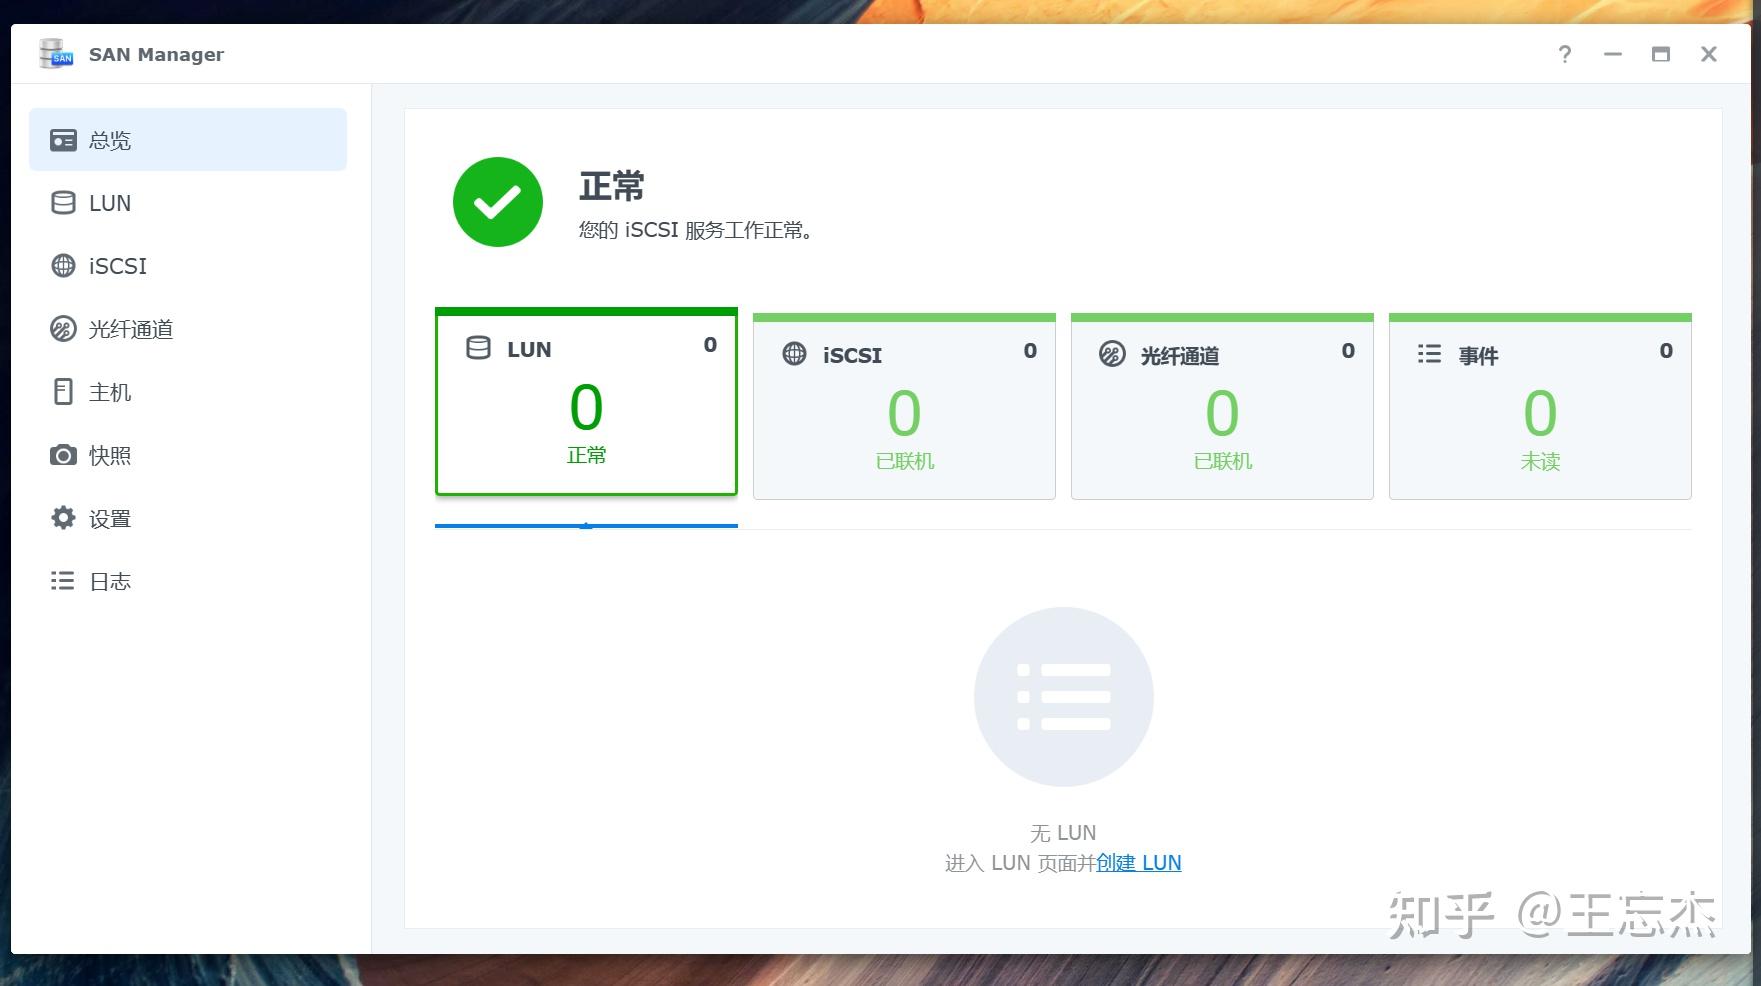
Task: Click the 您的 iSCSI 服务工作正常 message
Action: (x=697, y=230)
